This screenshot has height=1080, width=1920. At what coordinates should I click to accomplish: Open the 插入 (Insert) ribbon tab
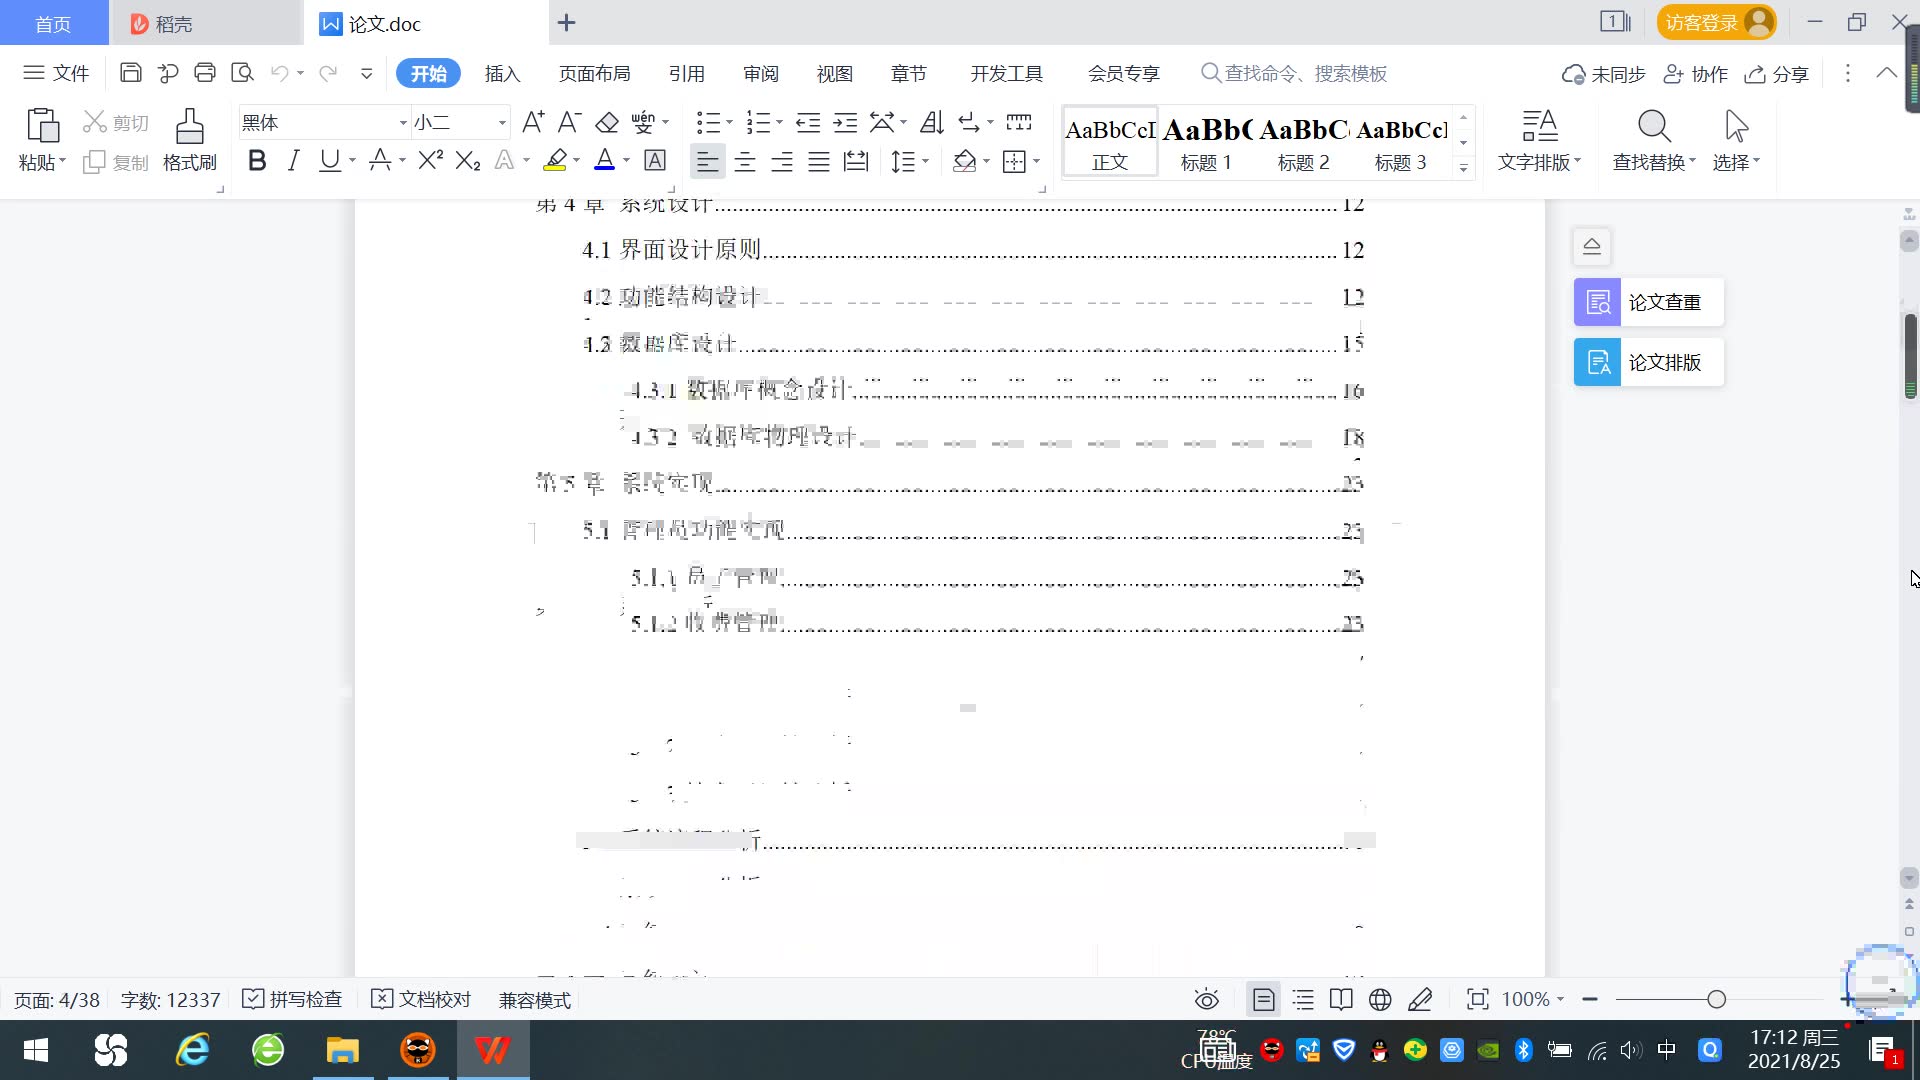click(502, 73)
